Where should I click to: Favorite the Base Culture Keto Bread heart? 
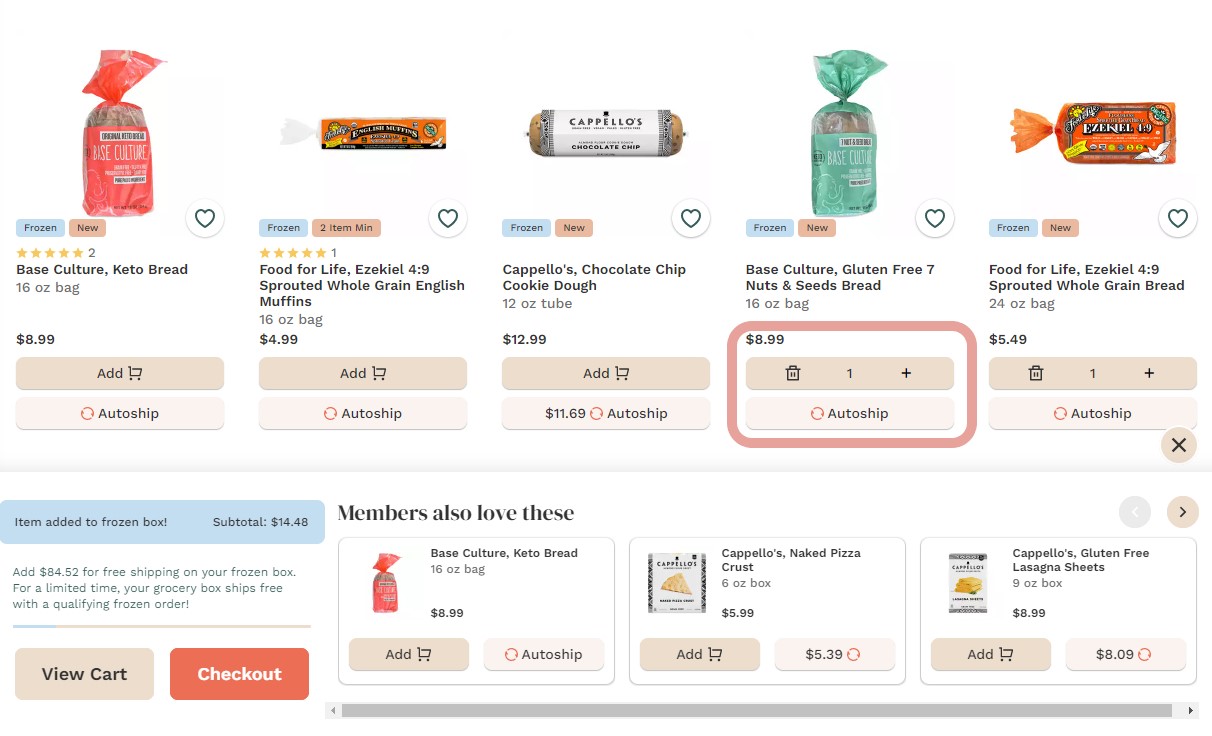coord(205,218)
